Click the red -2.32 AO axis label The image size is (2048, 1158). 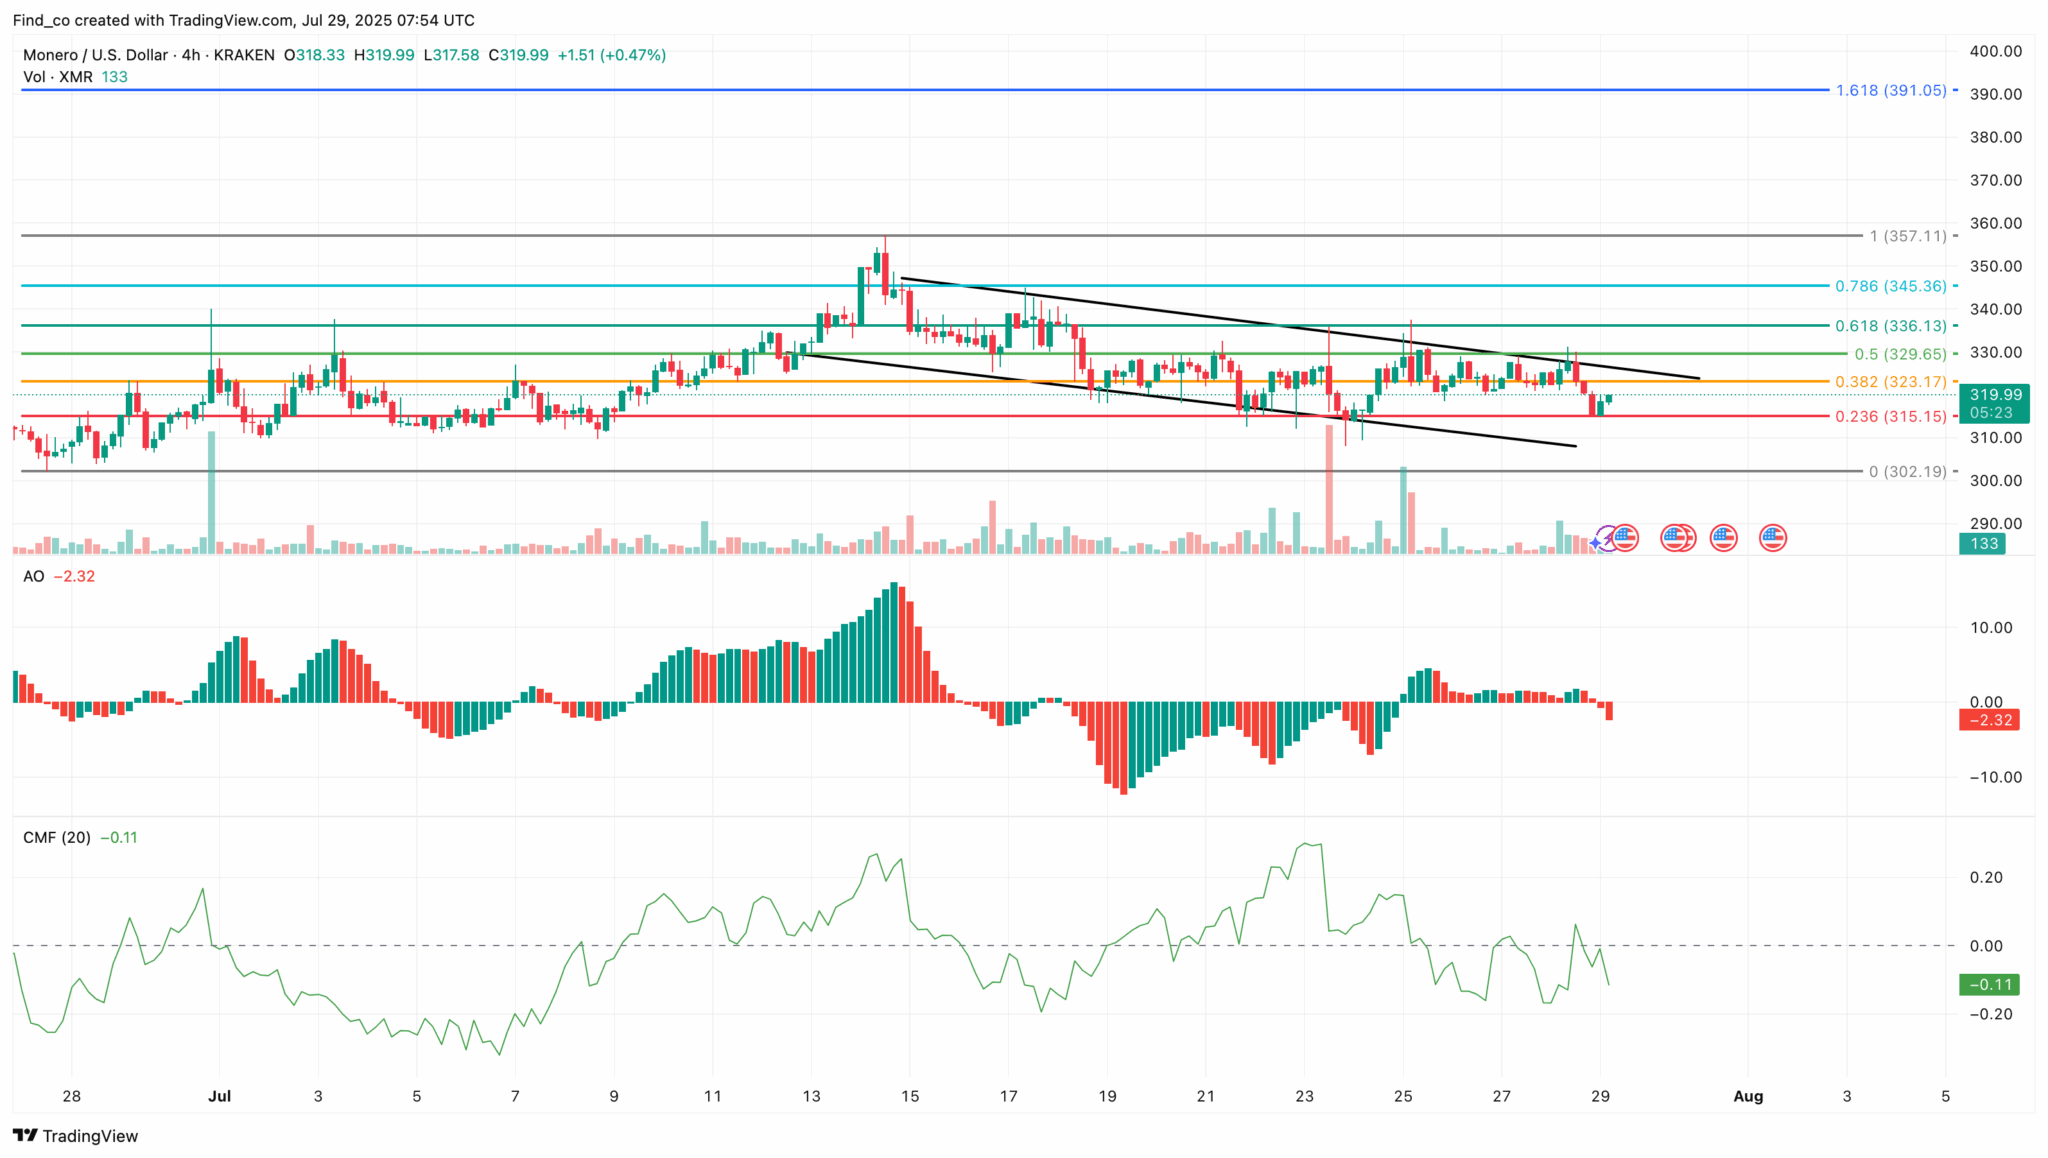tap(1989, 720)
